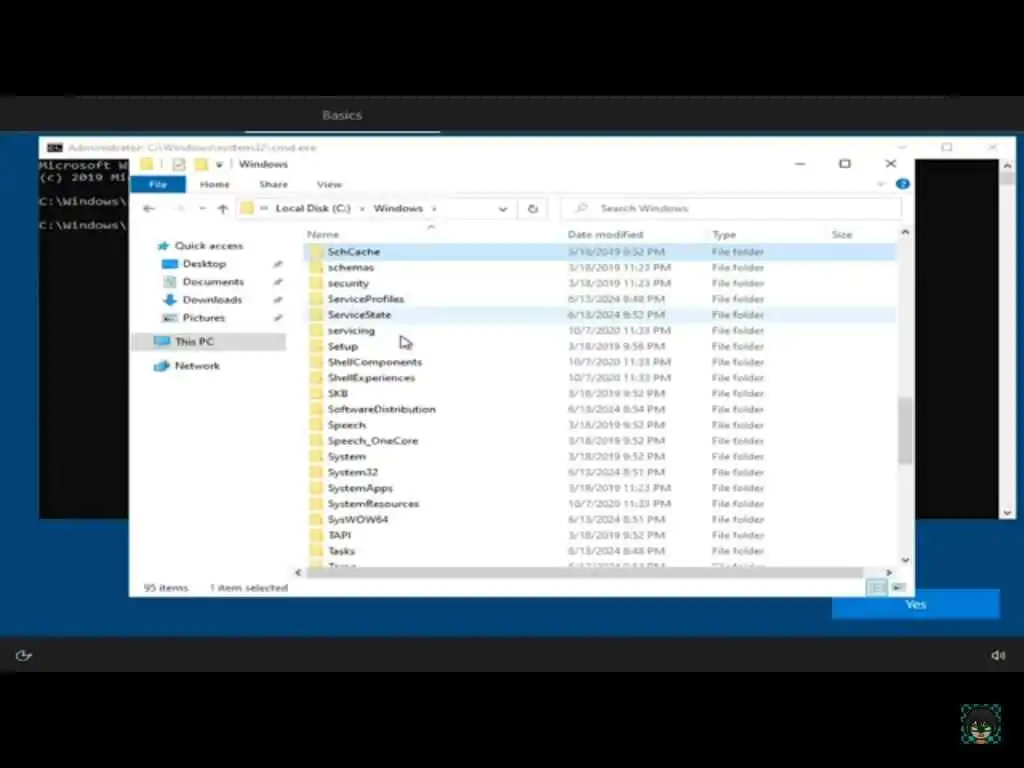This screenshot has width=1024, height=768.
Task: Refresh the Windows folder view
Action: click(x=533, y=209)
